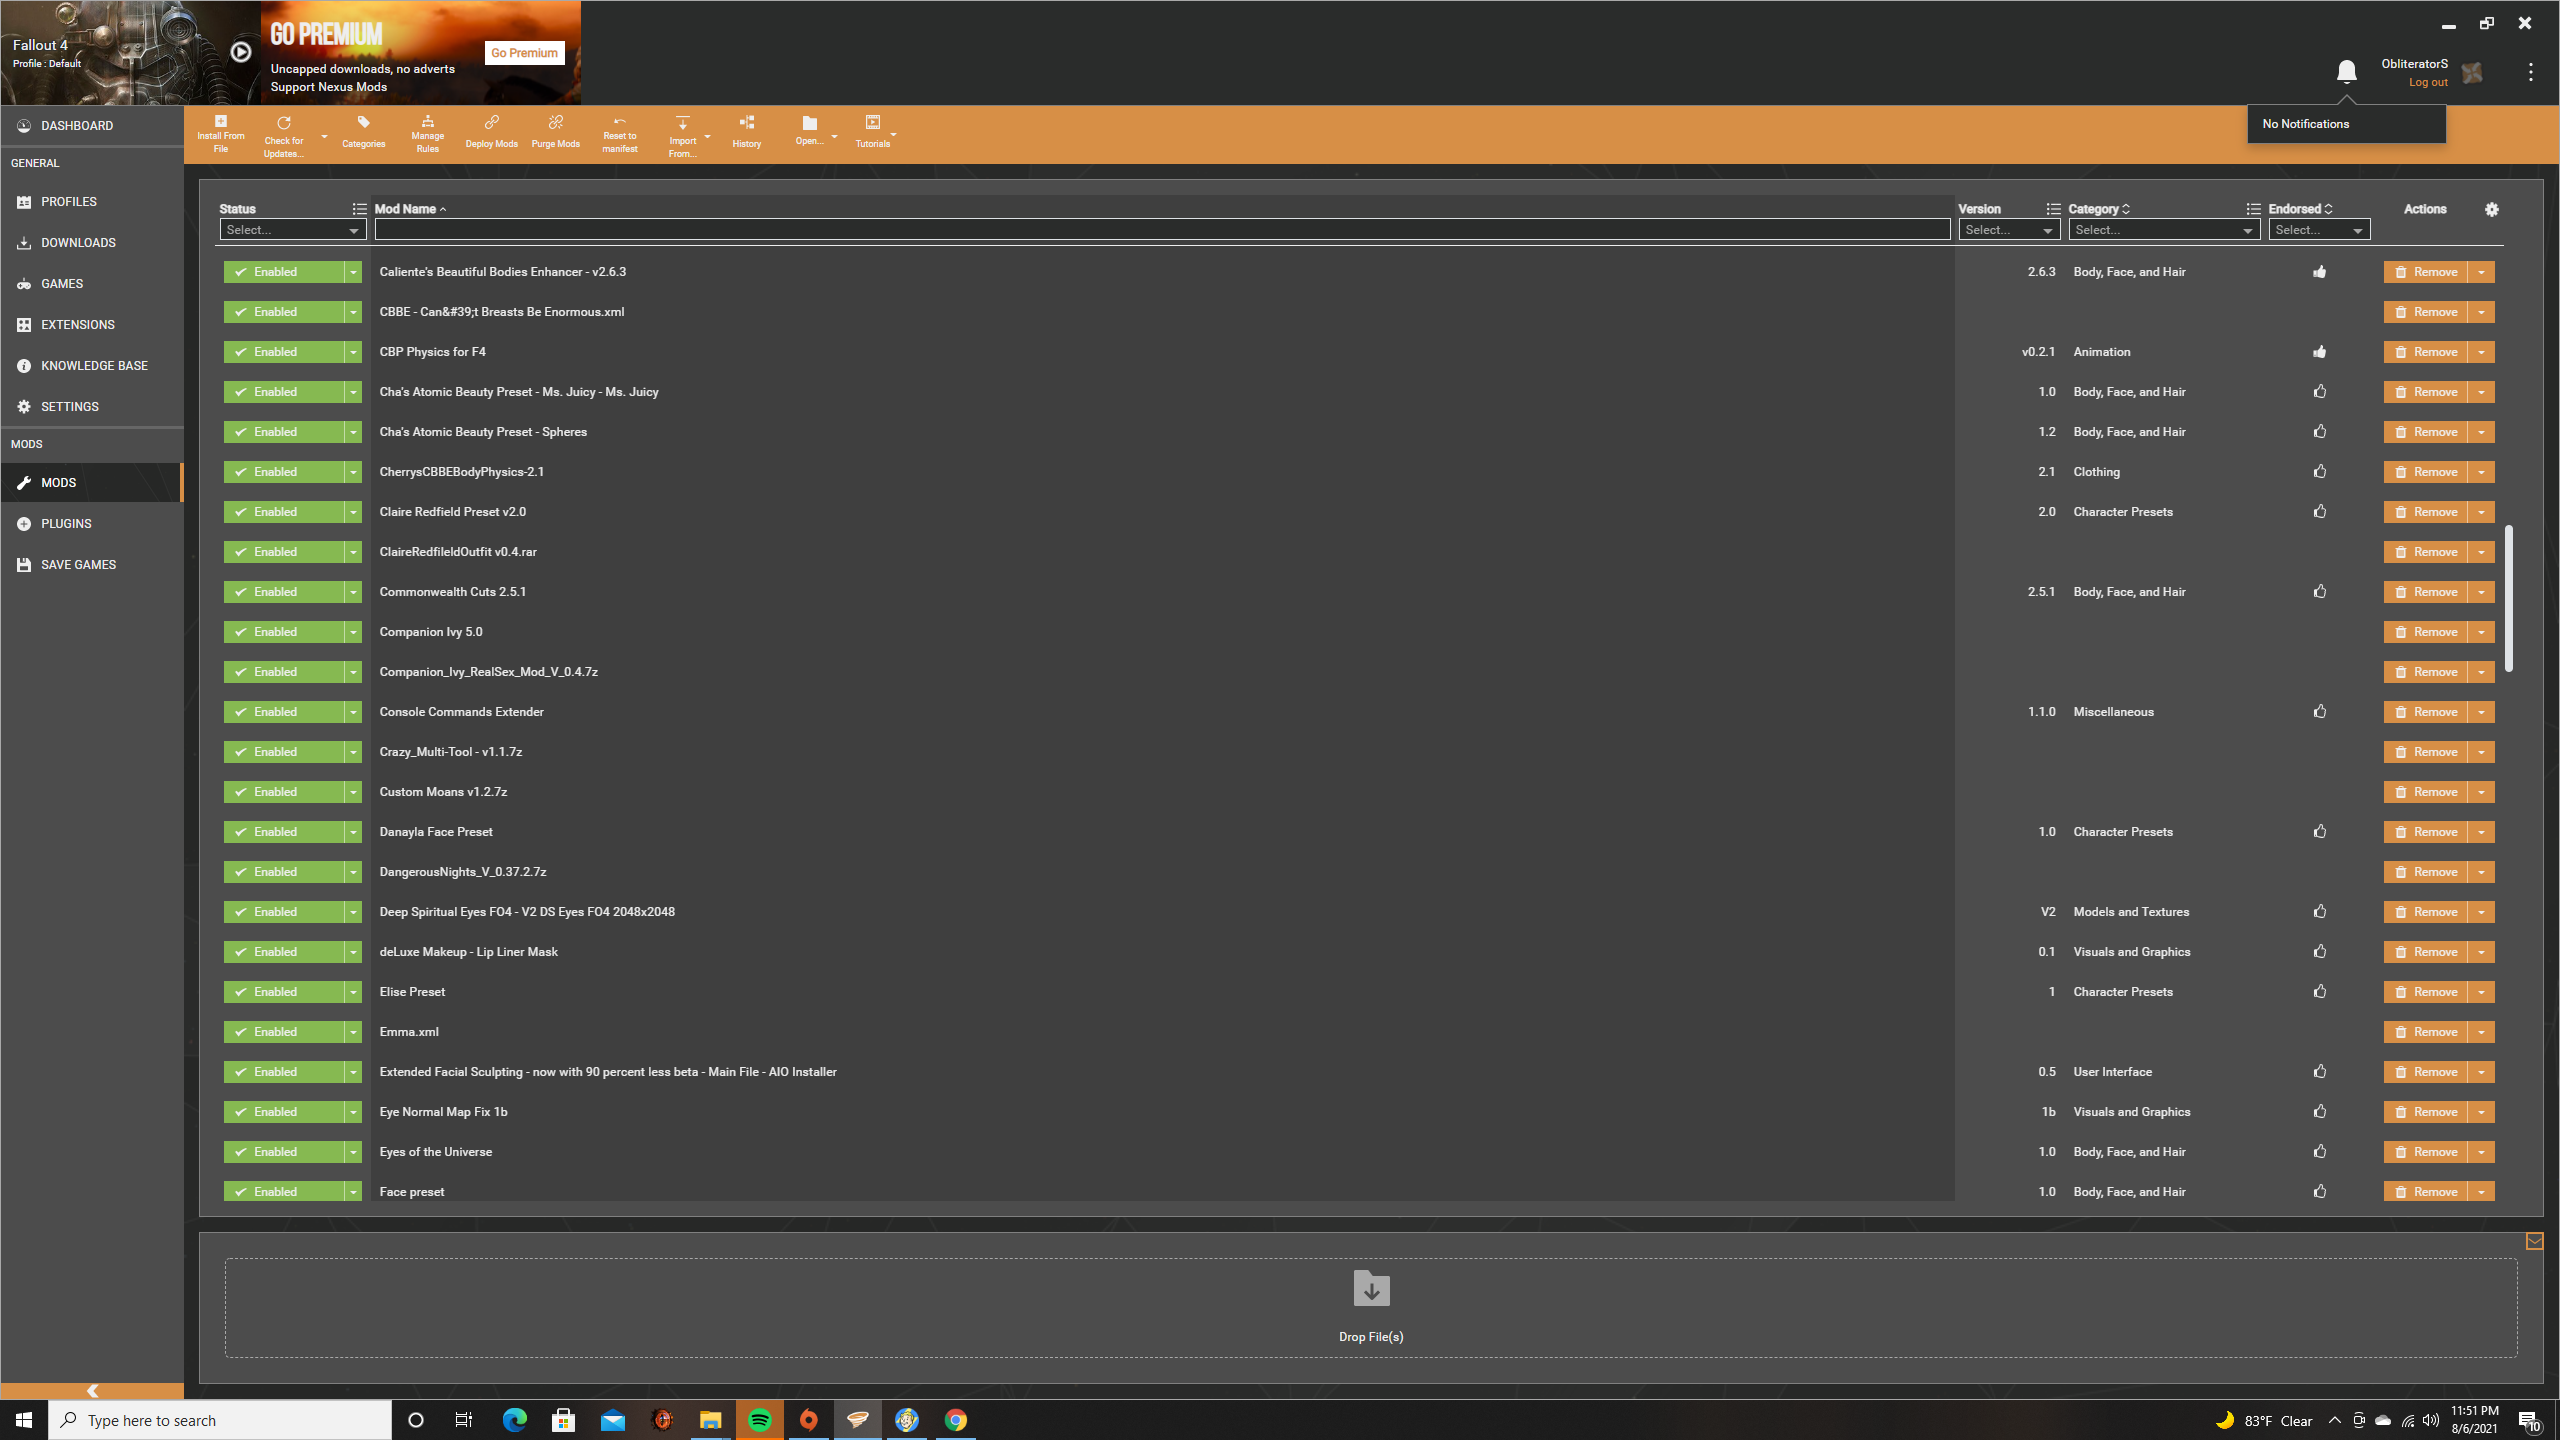This screenshot has height=1440, width=2560.
Task: Launch Fallout 4 with the play button
Action: pyautogui.click(x=241, y=52)
